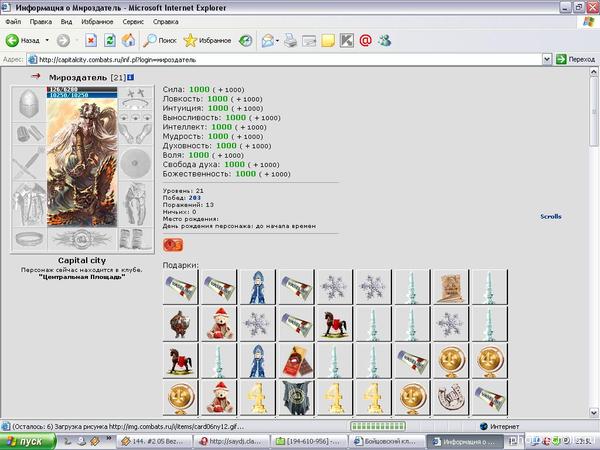
Task: Click the character portrait image
Action: tap(81, 158)
